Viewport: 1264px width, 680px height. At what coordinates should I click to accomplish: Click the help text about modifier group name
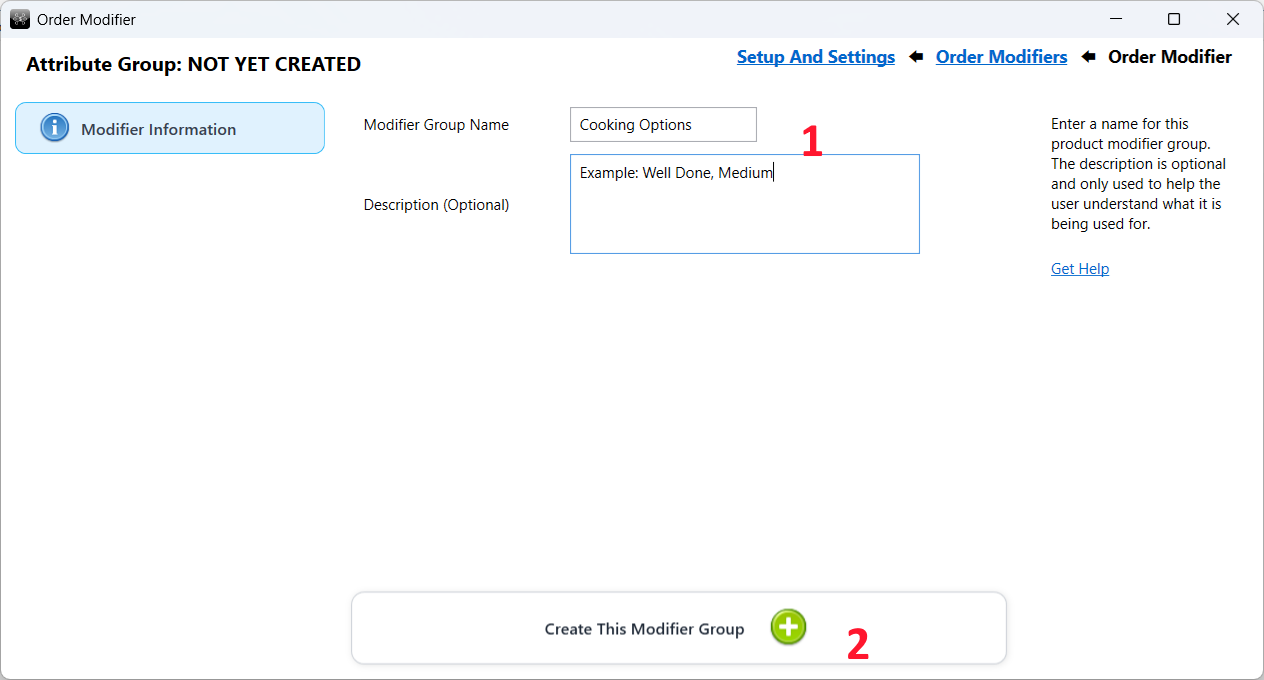(1138, 174)
